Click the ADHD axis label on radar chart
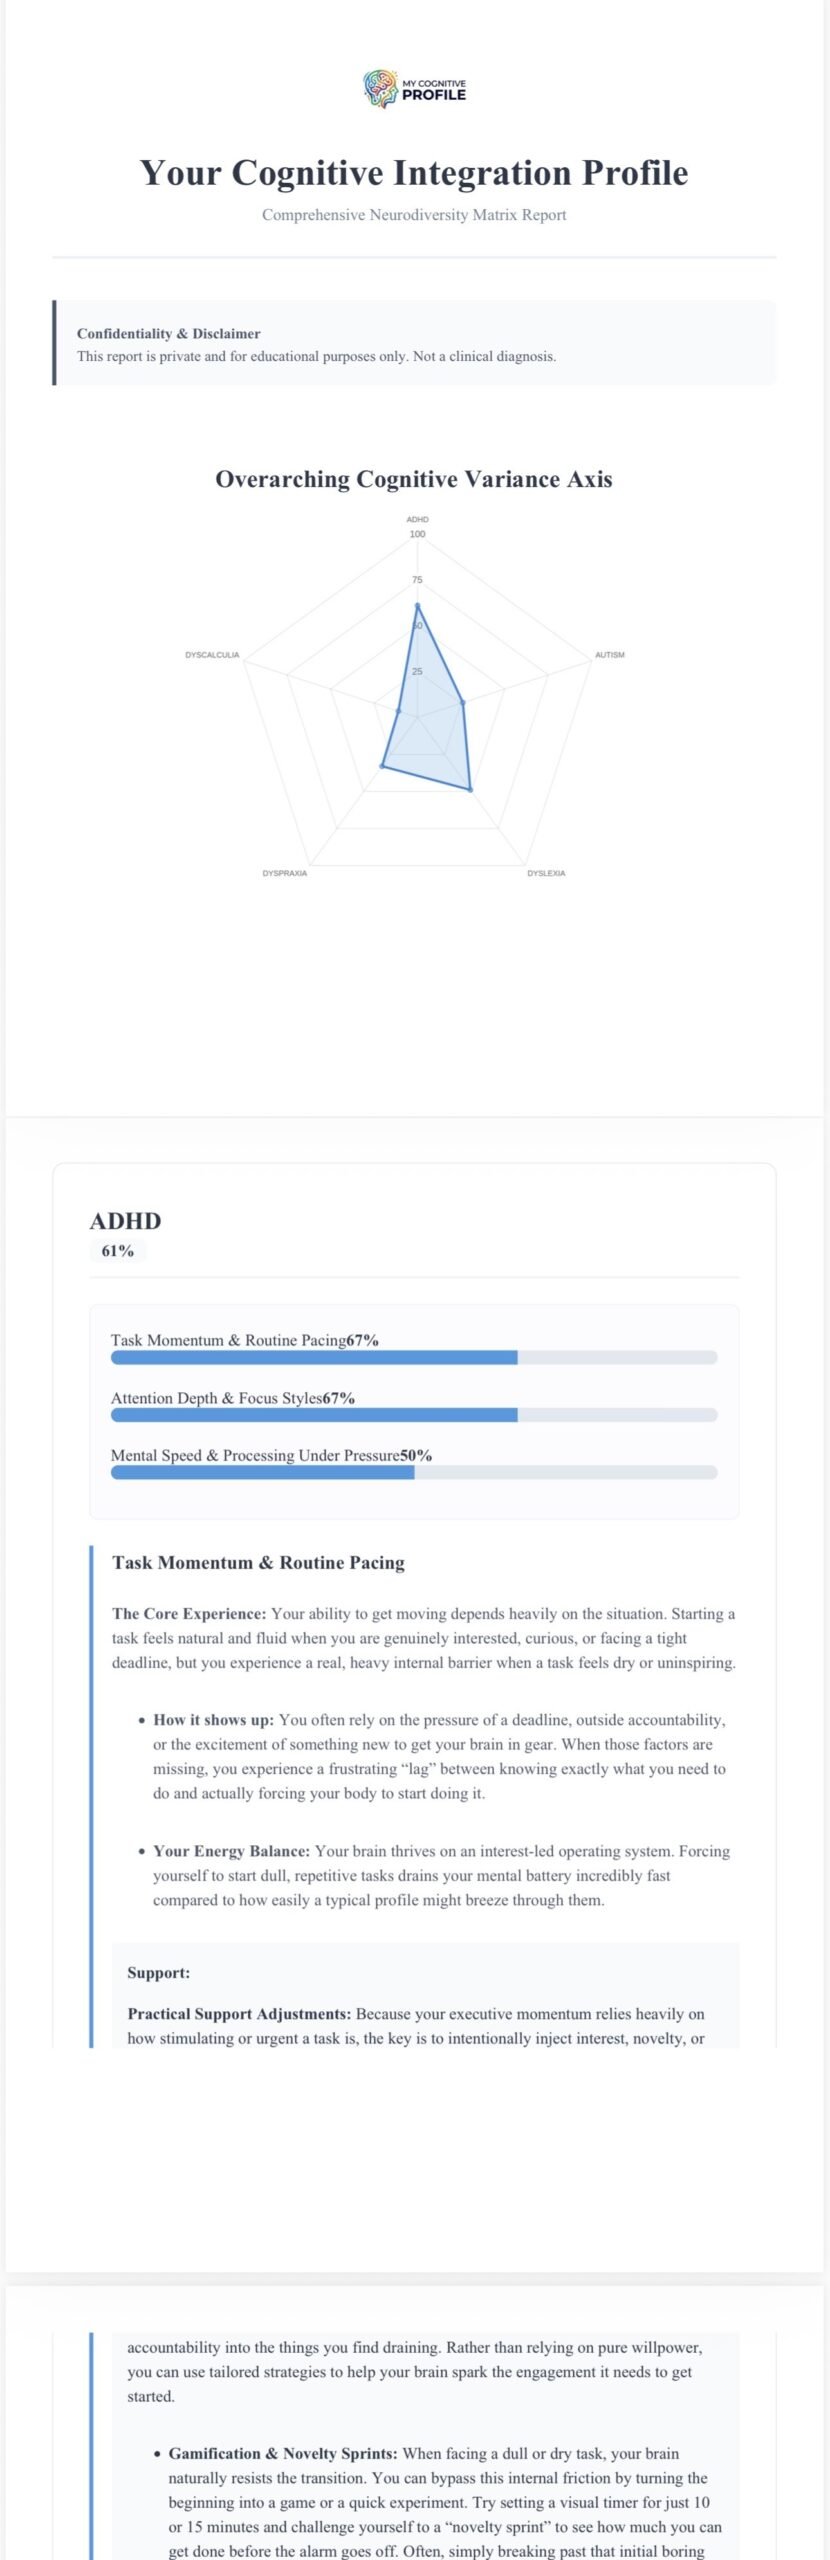The image size is (830, 2560). pos(417,519)
